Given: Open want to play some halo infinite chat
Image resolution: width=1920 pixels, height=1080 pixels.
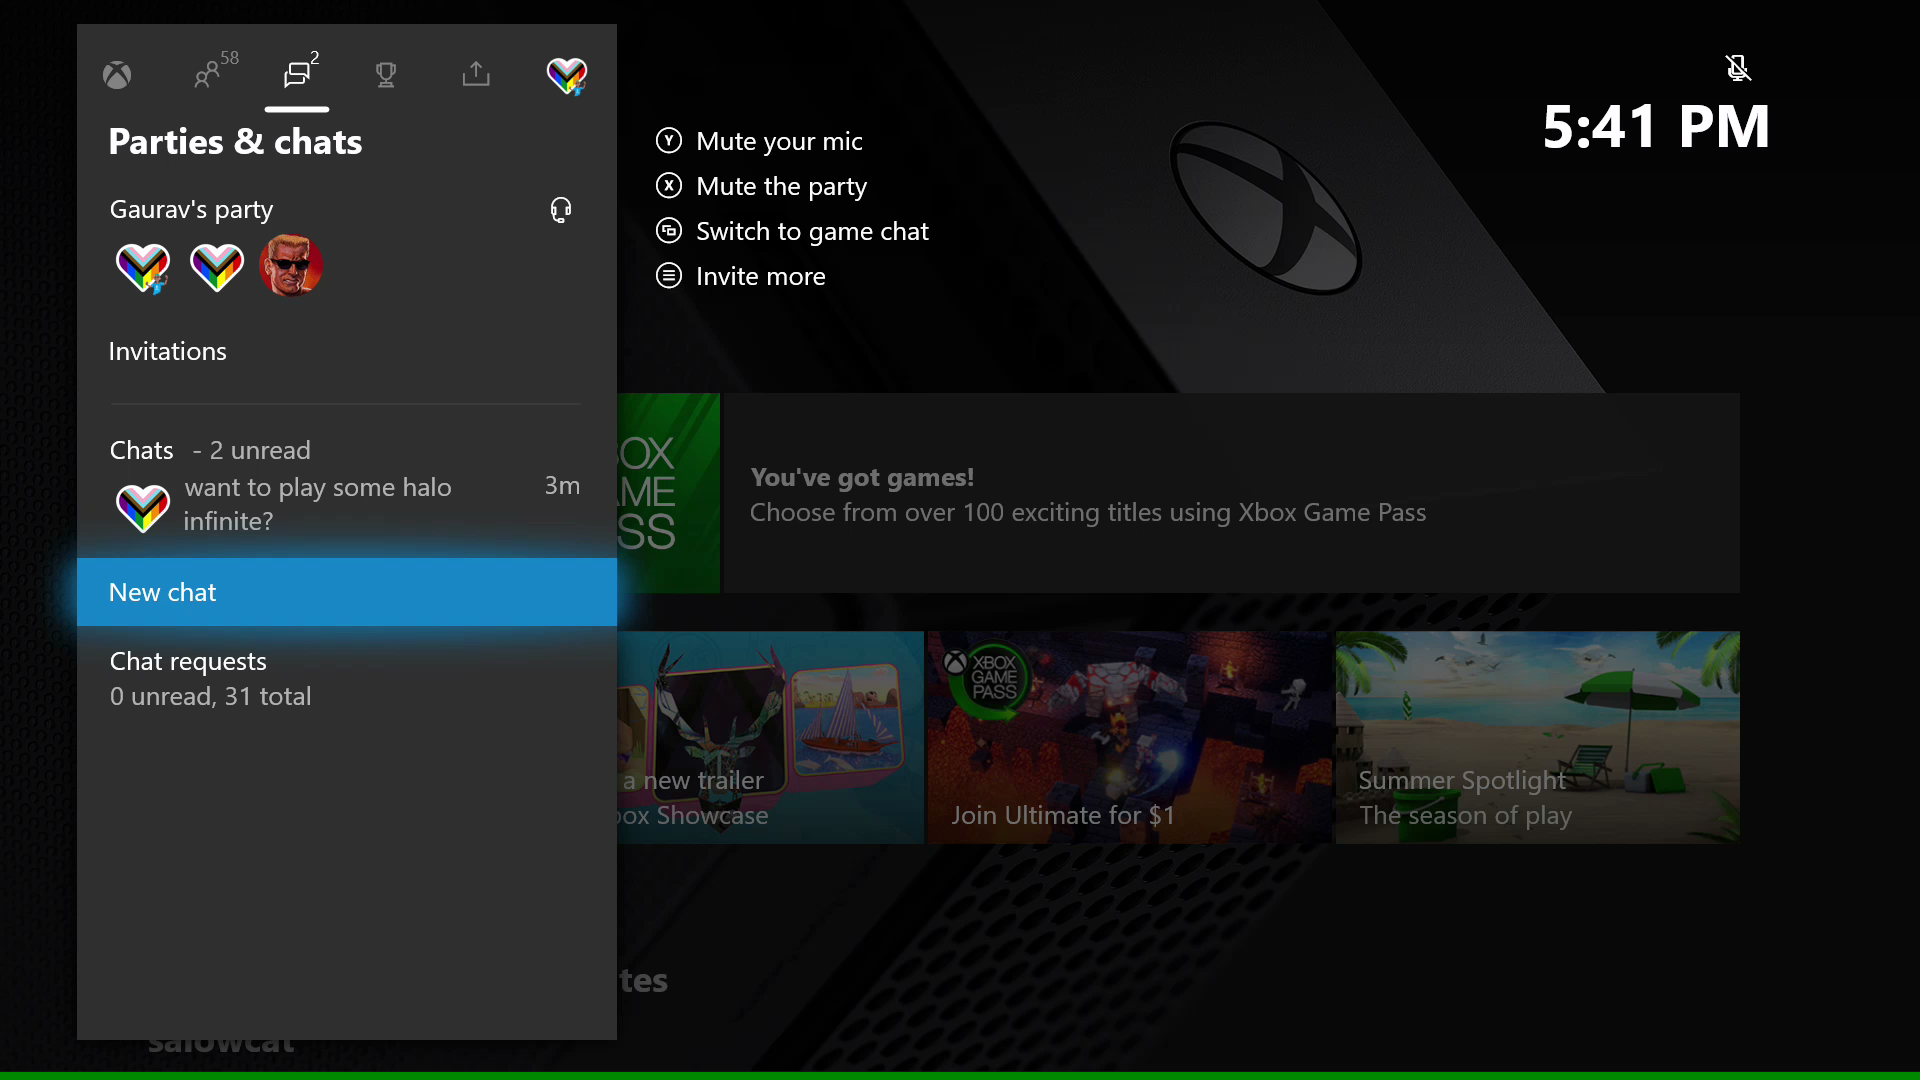Looking at the screenshot, I should tap(347, 504).
